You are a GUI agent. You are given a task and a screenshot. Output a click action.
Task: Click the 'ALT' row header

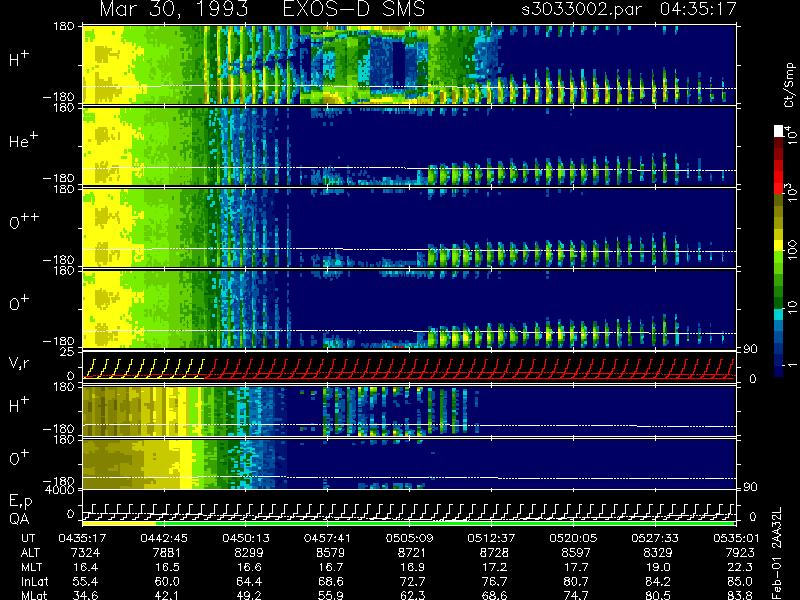(x=30, y=553)
